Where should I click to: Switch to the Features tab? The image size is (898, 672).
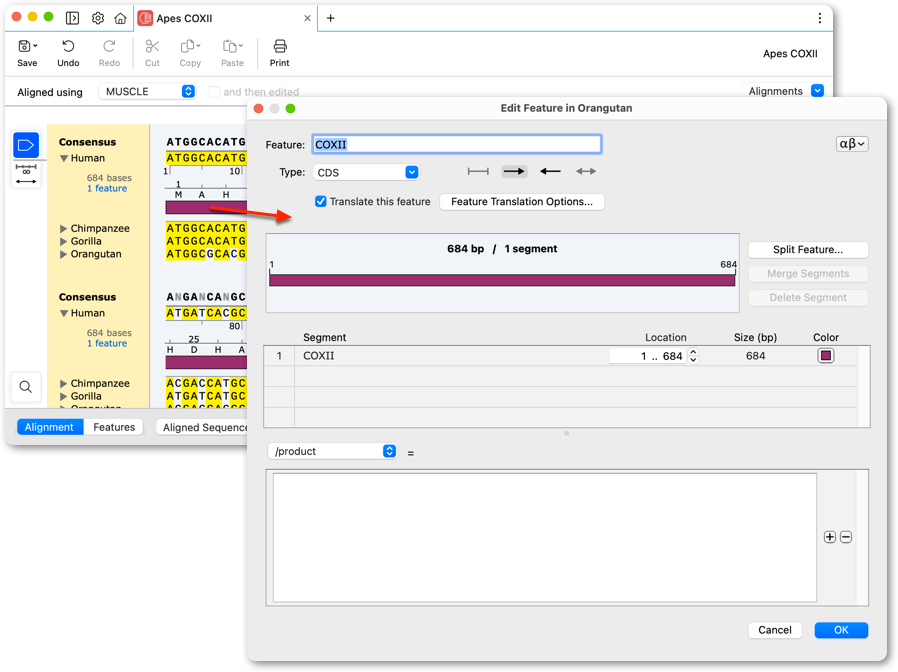(x=114, y=427)
